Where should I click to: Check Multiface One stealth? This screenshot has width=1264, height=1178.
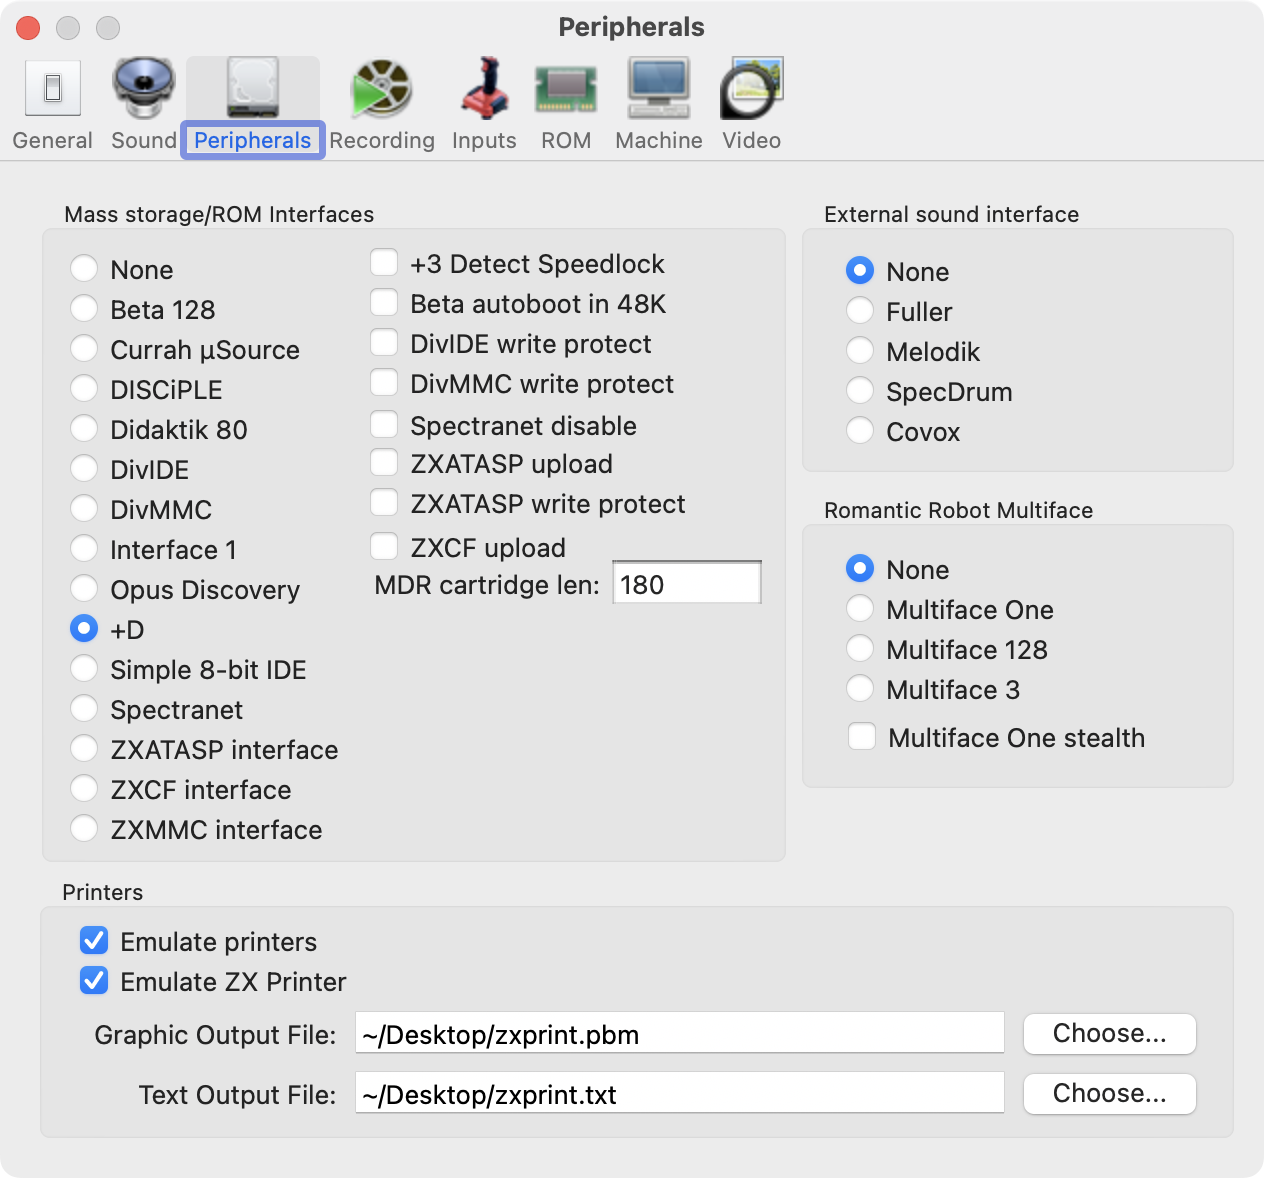pos(861,736)
